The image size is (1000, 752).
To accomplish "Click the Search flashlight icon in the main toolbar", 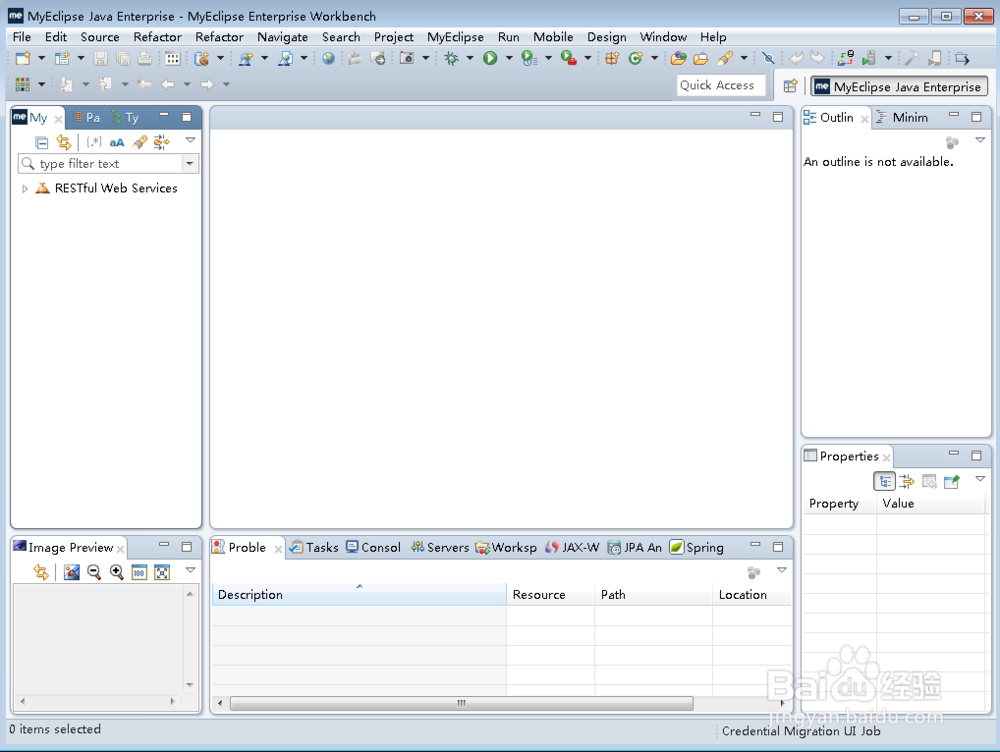I will pyautogui.click(x=724, y=59).
